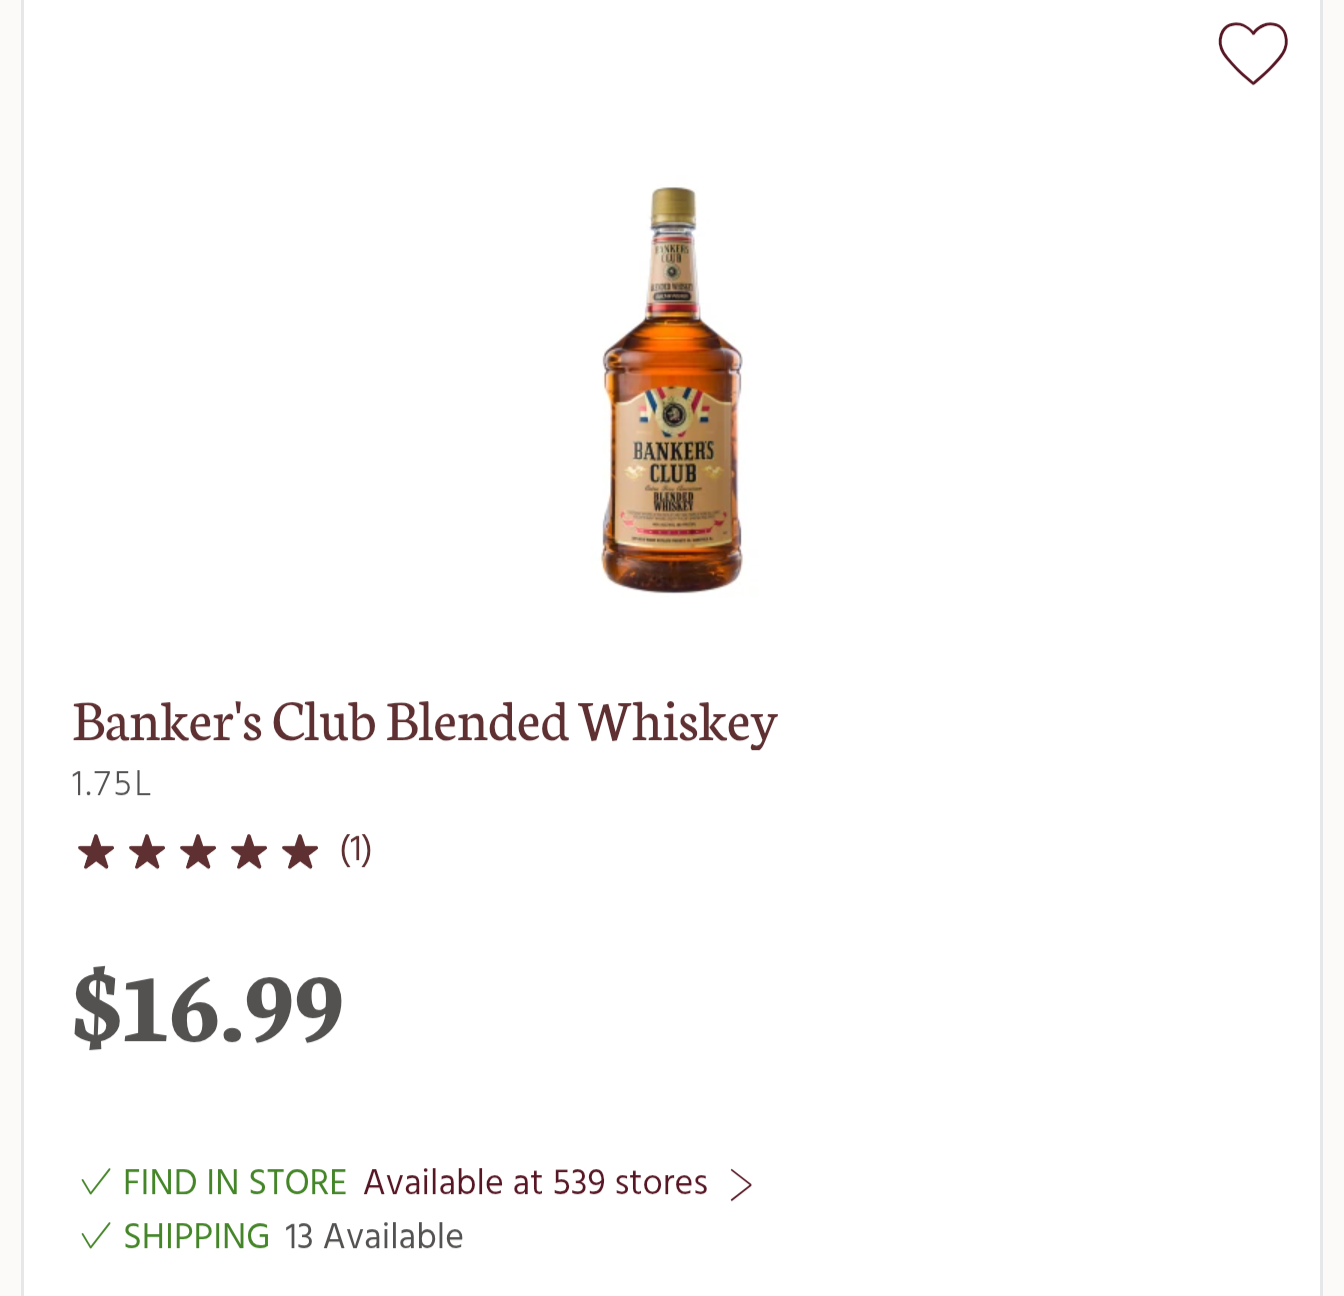Click the $16.99 price
Viewport: 1344px width, 1296px height.
point(208,1008)
